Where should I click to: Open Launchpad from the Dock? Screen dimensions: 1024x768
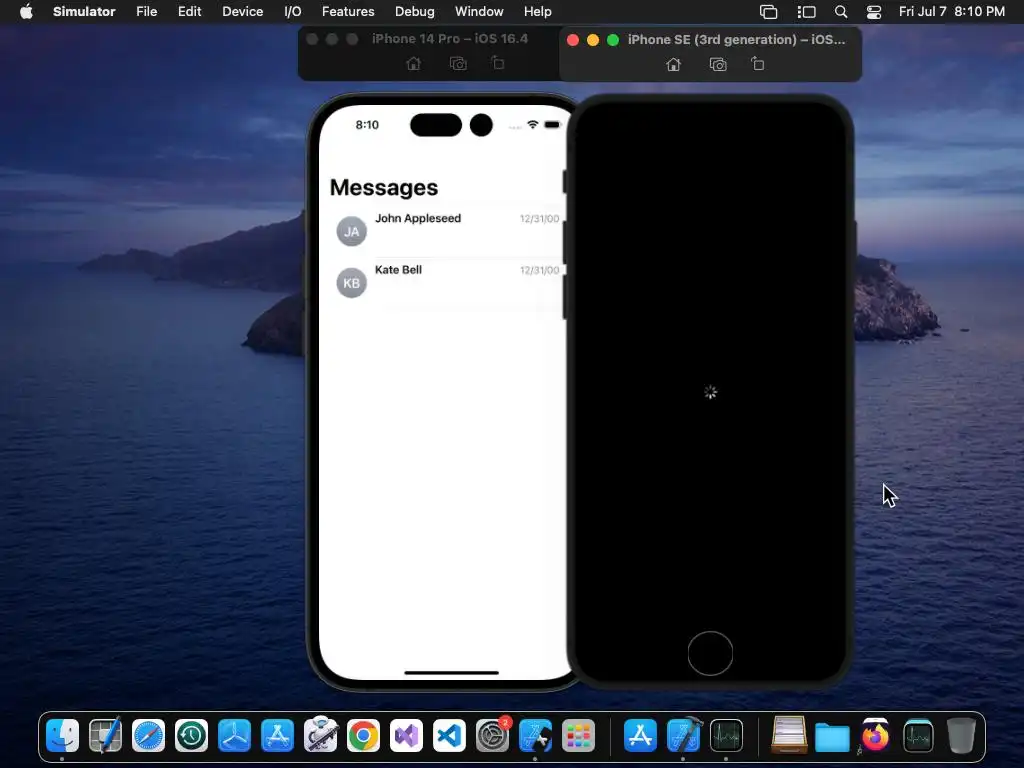tap(578, 735)
